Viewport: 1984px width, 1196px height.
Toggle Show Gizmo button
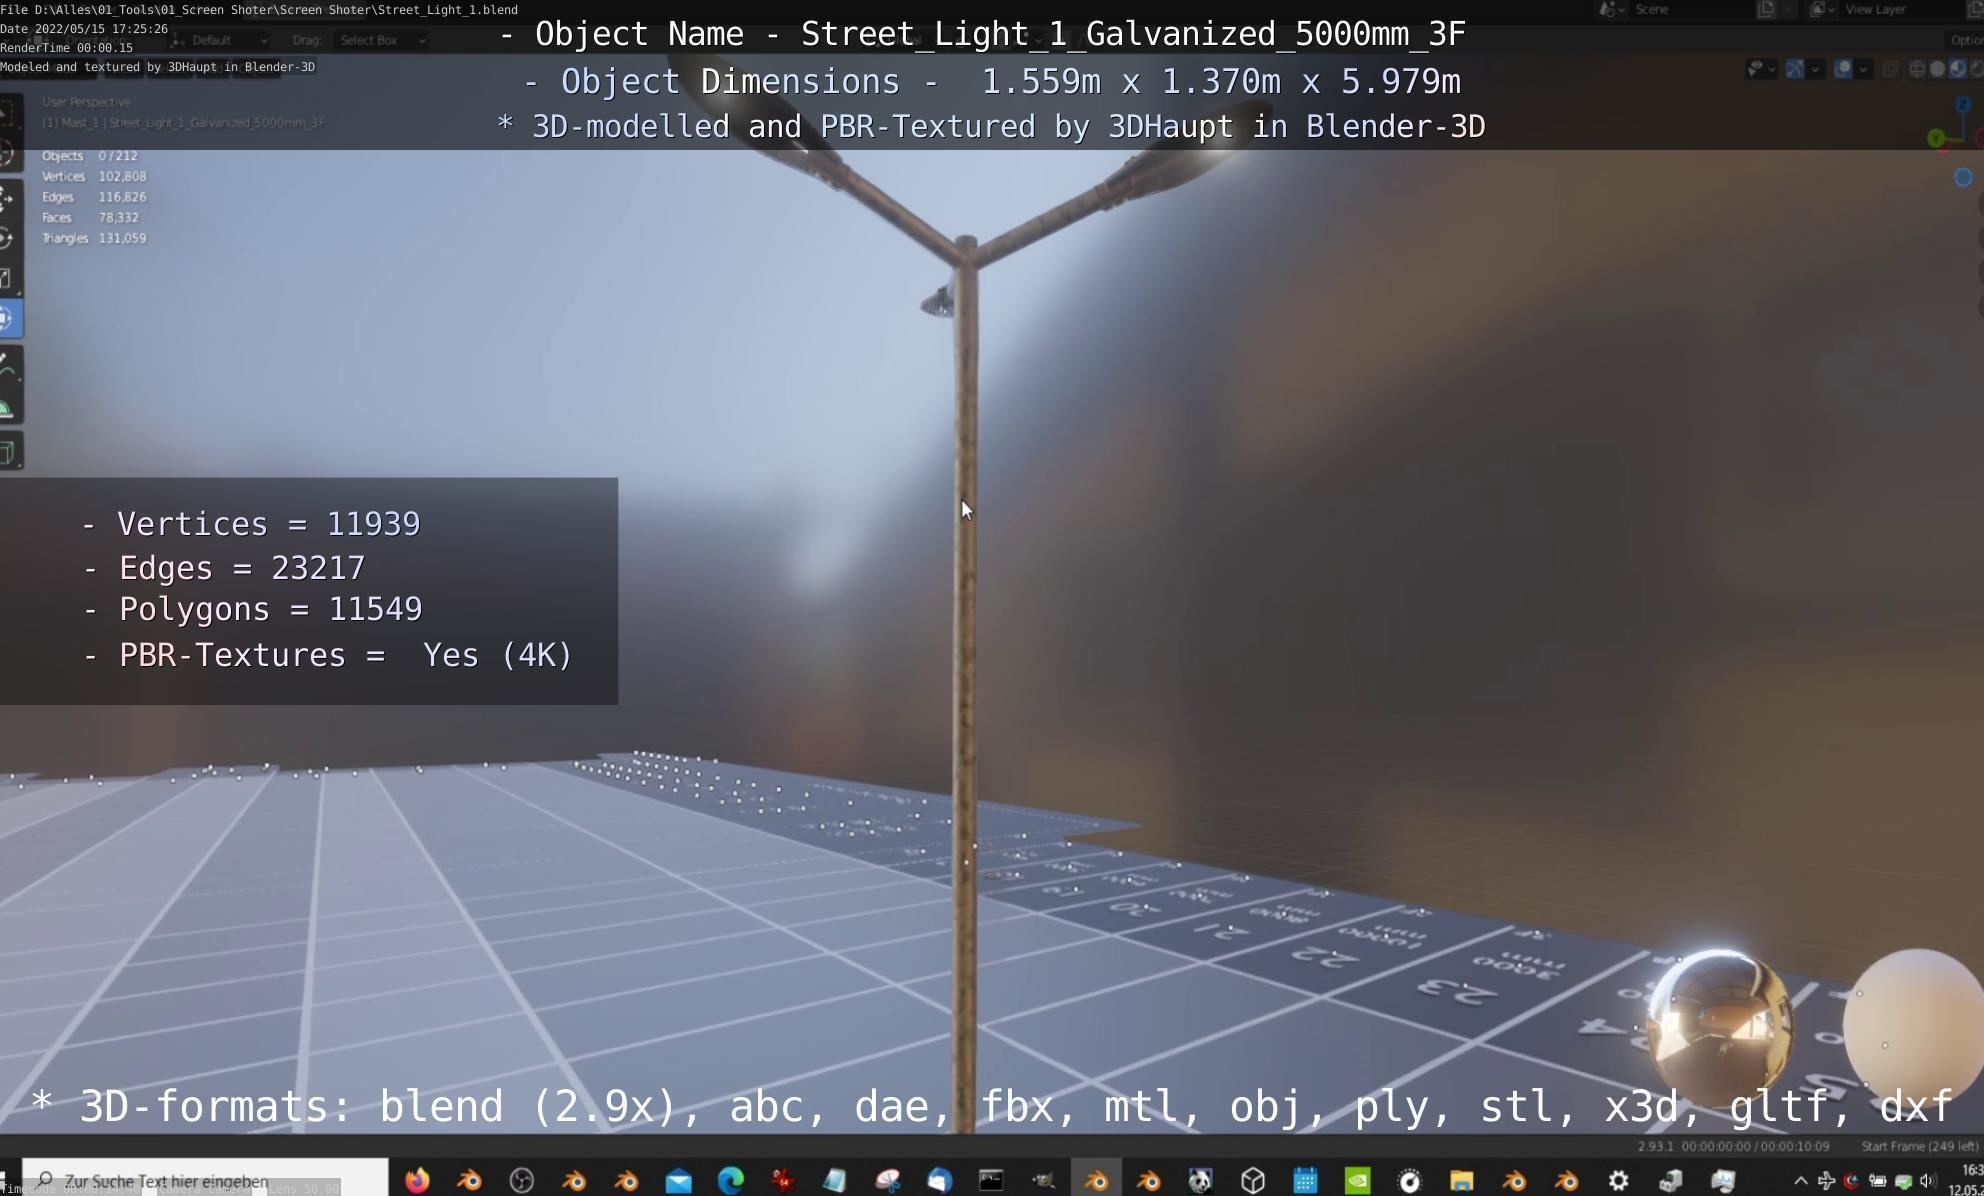click(x=1795, y=69)
